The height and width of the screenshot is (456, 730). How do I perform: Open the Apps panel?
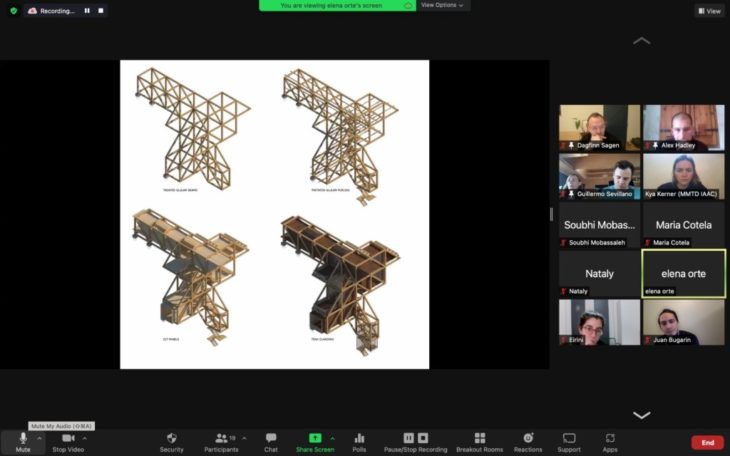tap(610, 439)
